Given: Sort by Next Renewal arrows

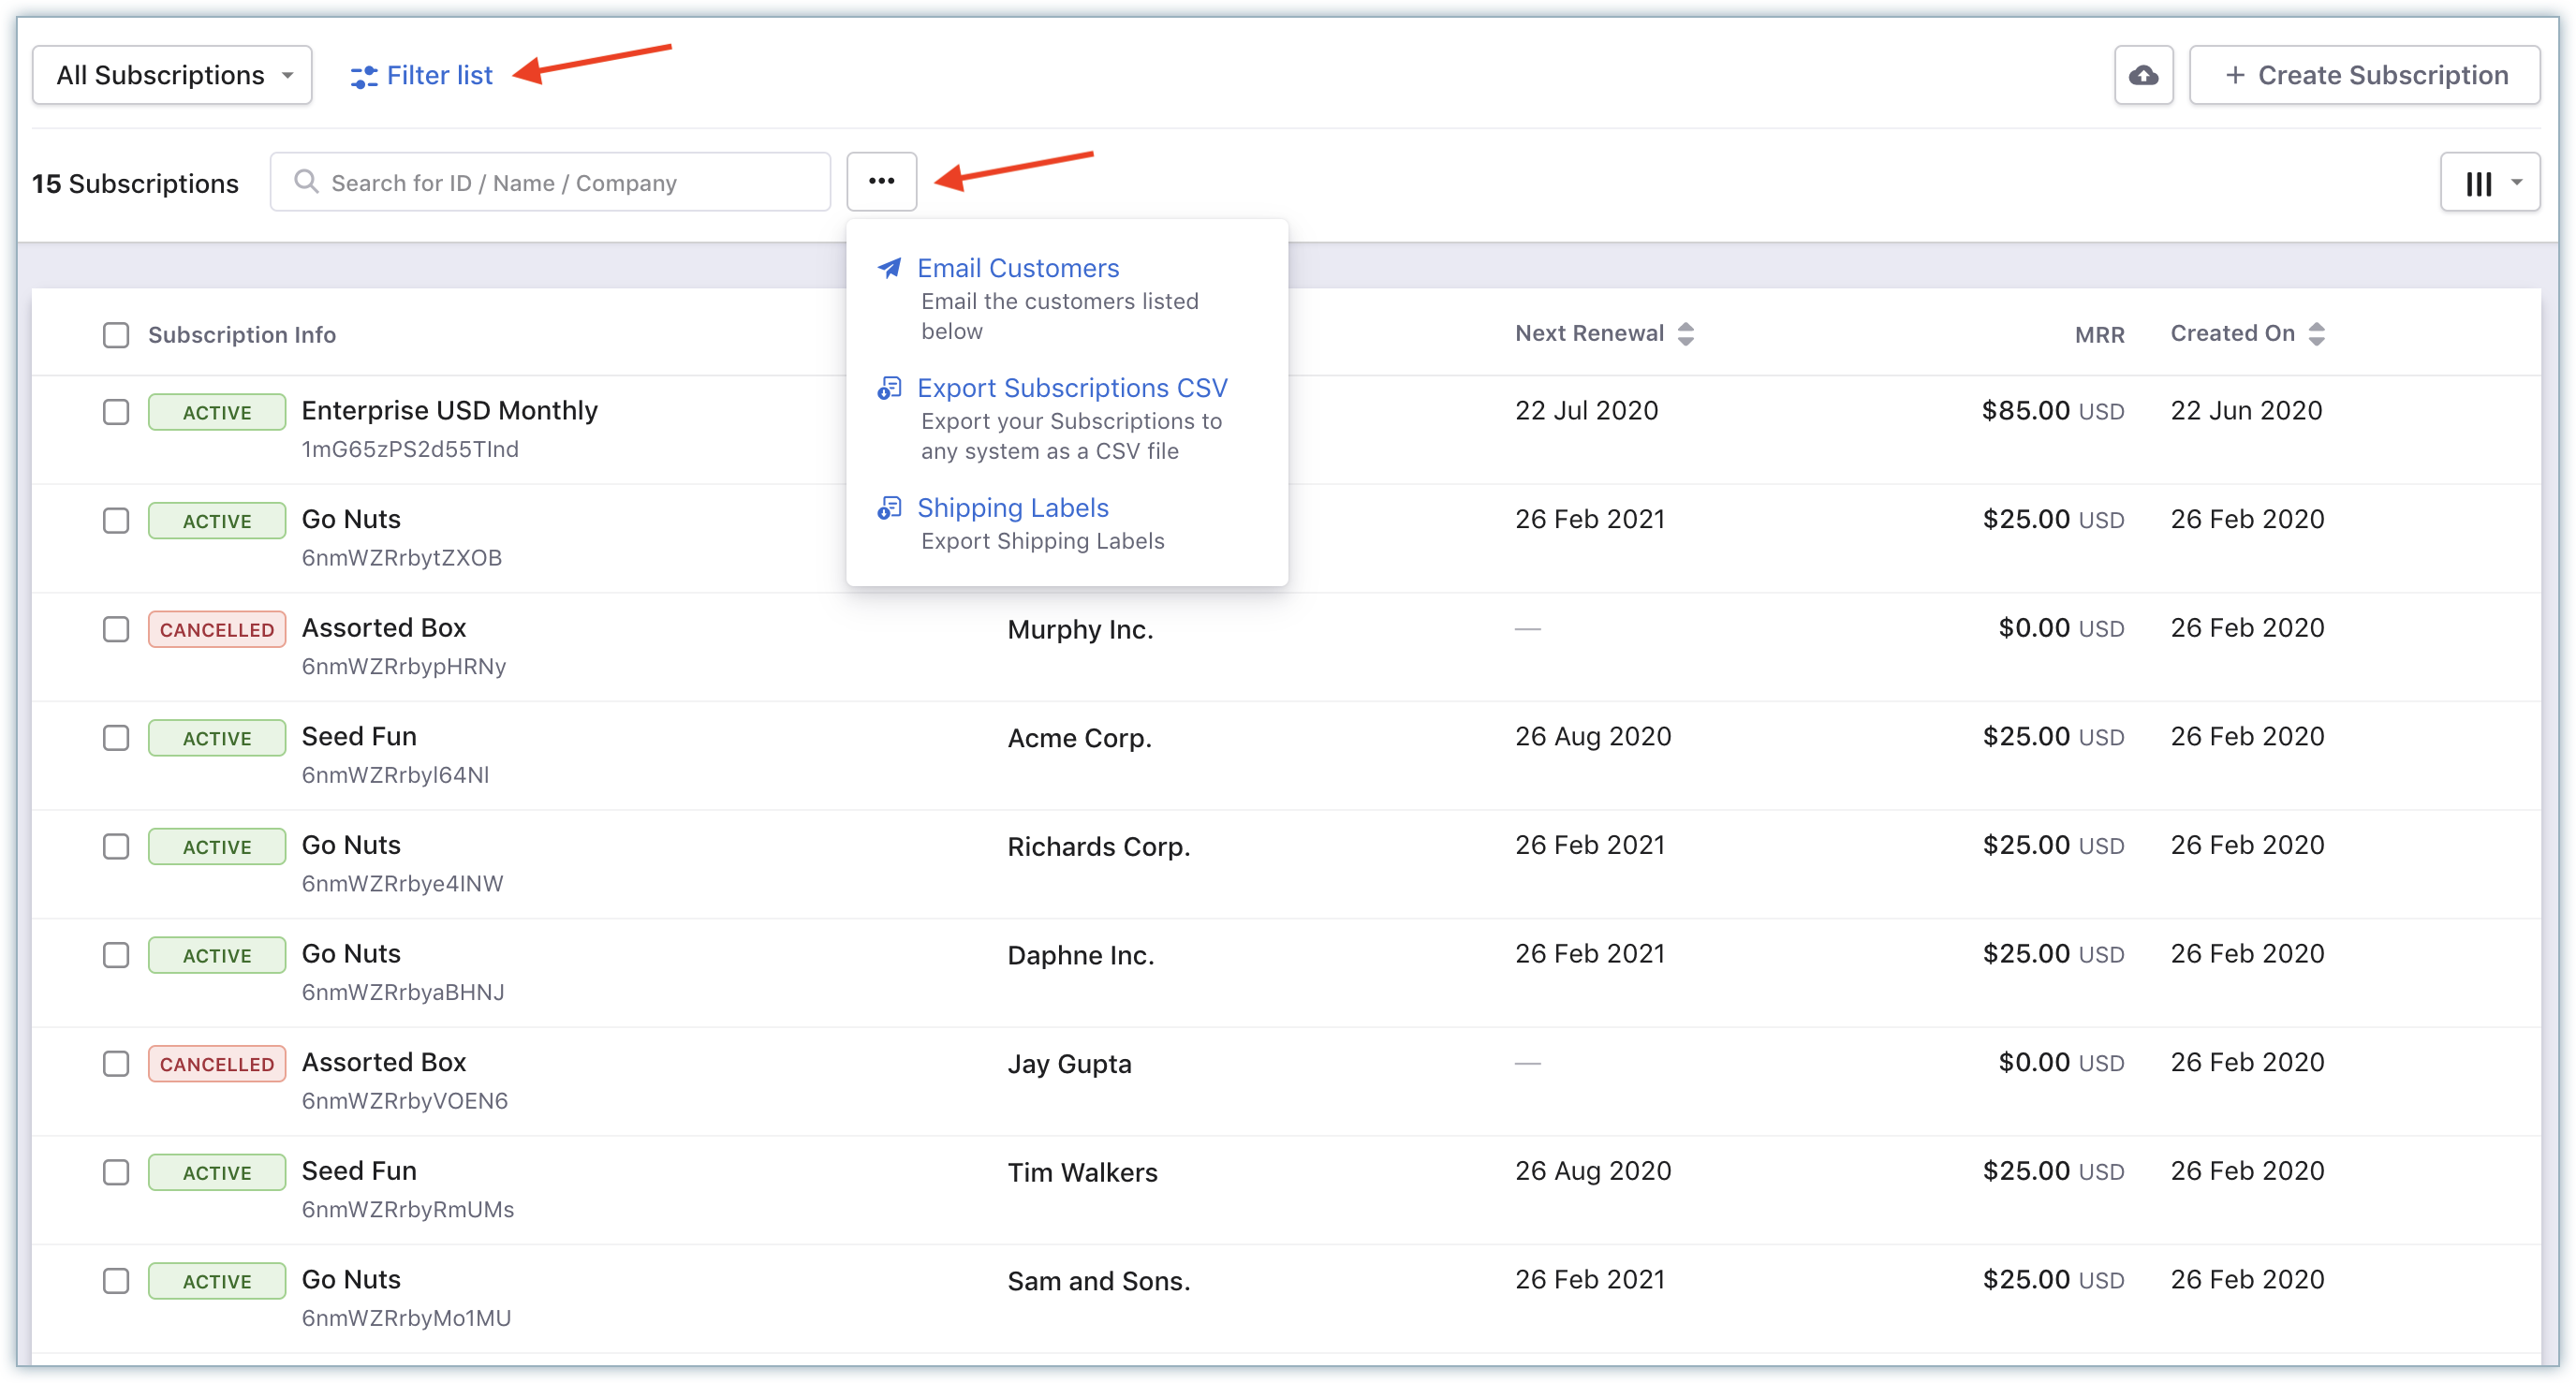Looking at the screenshot, I should (1686, 334).
